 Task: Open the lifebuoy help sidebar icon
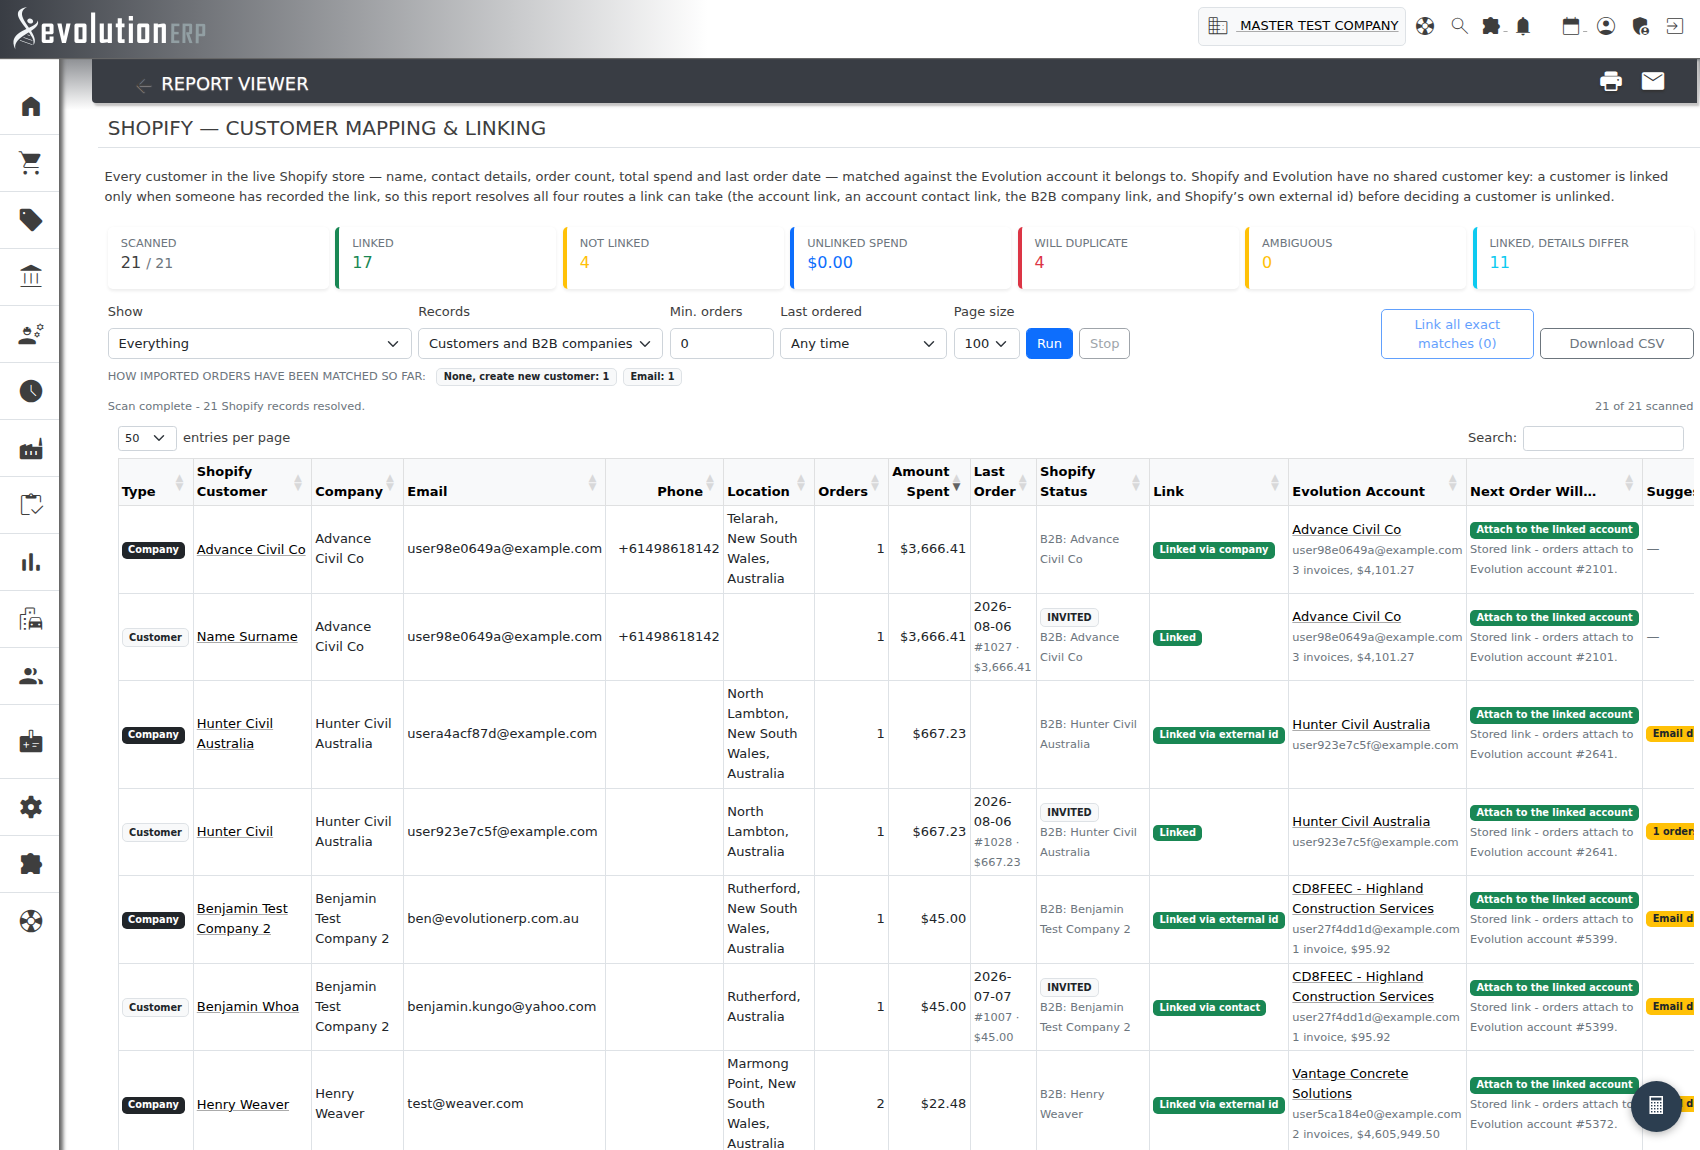pyautogui.click(x=31, y=921)
